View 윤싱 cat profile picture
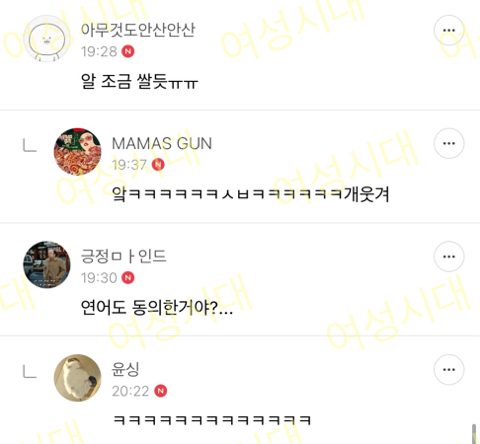480x444 pixels. pos(77,378)
